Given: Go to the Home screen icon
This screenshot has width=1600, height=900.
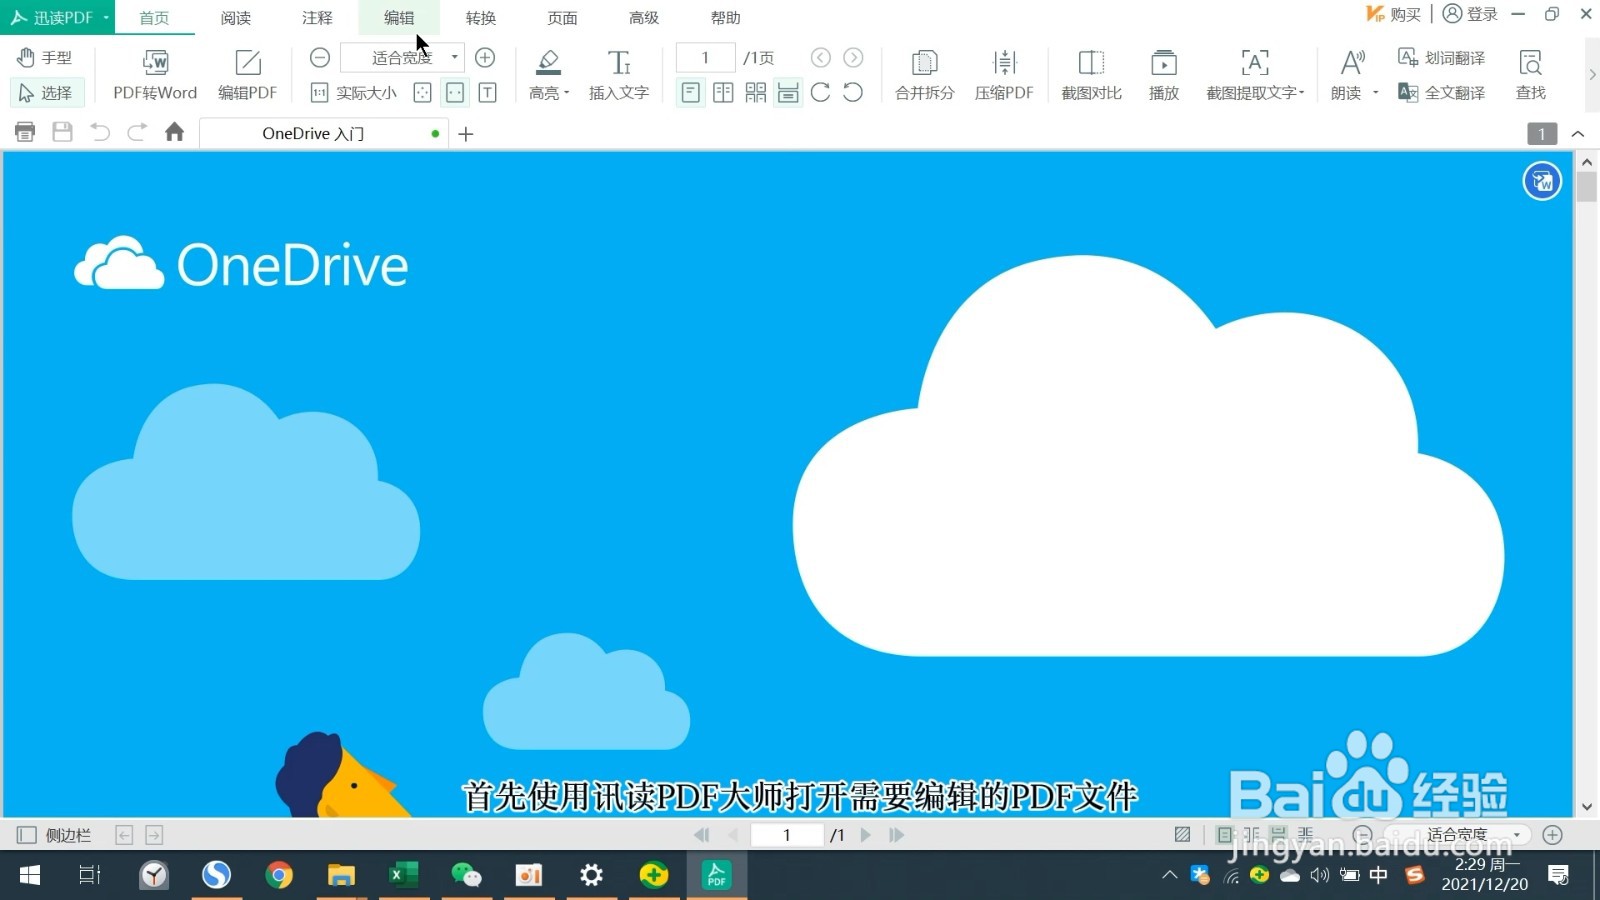Looking at the screenshot, I should (x=174, y=132).
